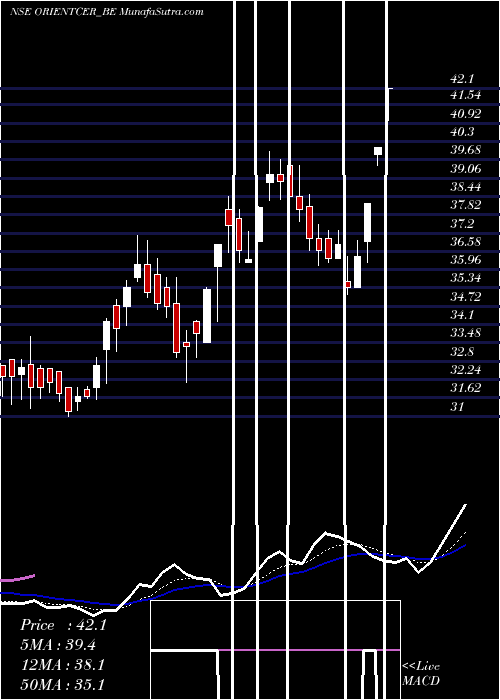Click the 31.62 price axis label
The image size is (500, 700).
(x=466, y=388)
